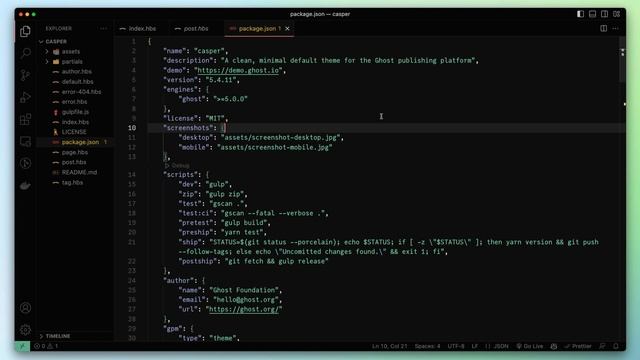Open the Docker whale view in the activity bar

pyautogui.click(x=25, y=186)
